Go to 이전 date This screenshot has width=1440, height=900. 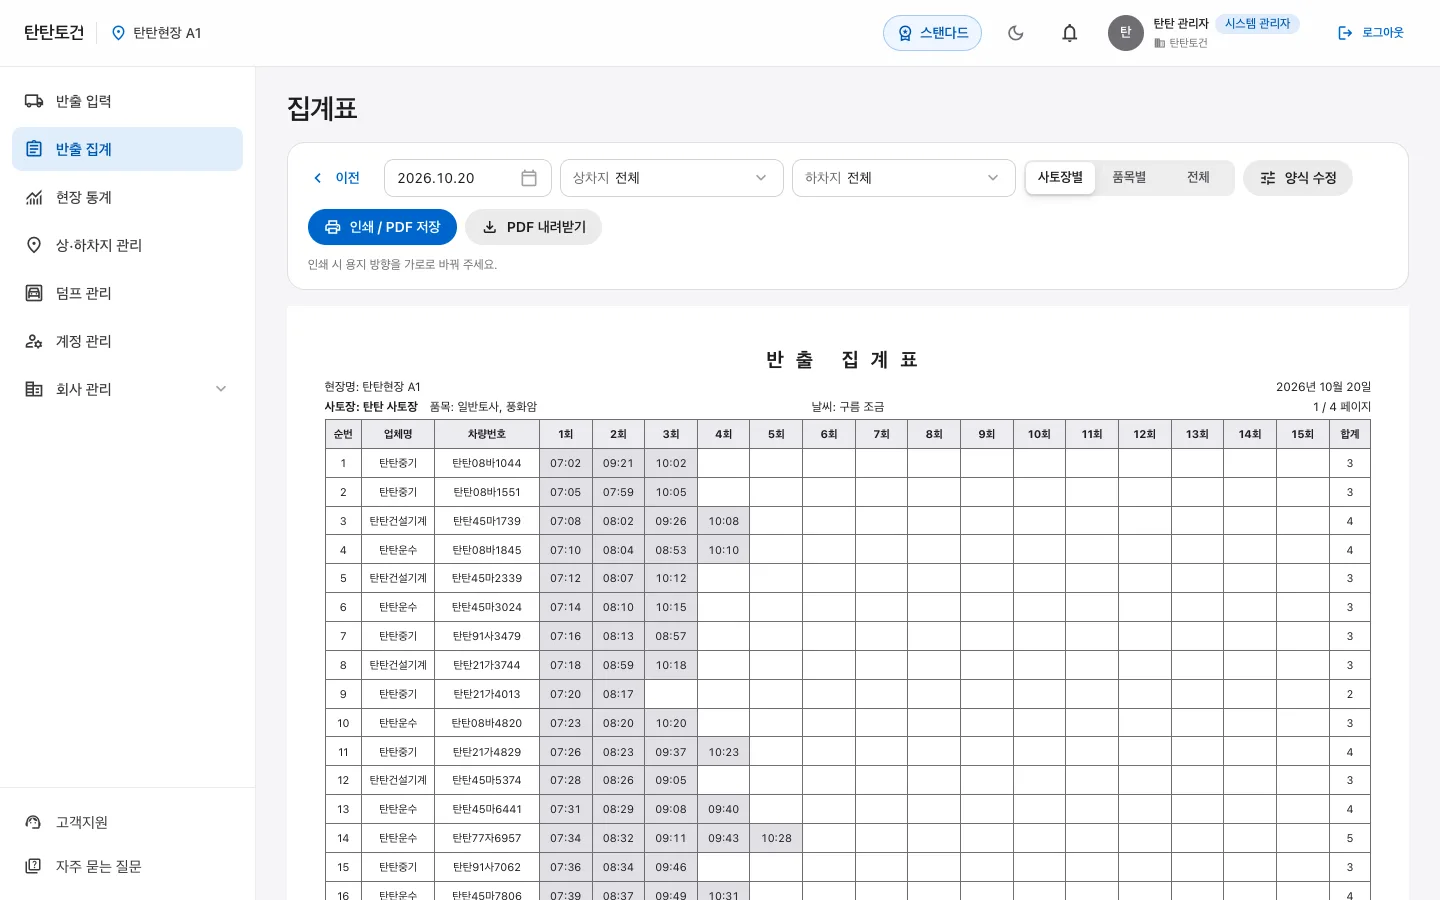click(336, 178)
